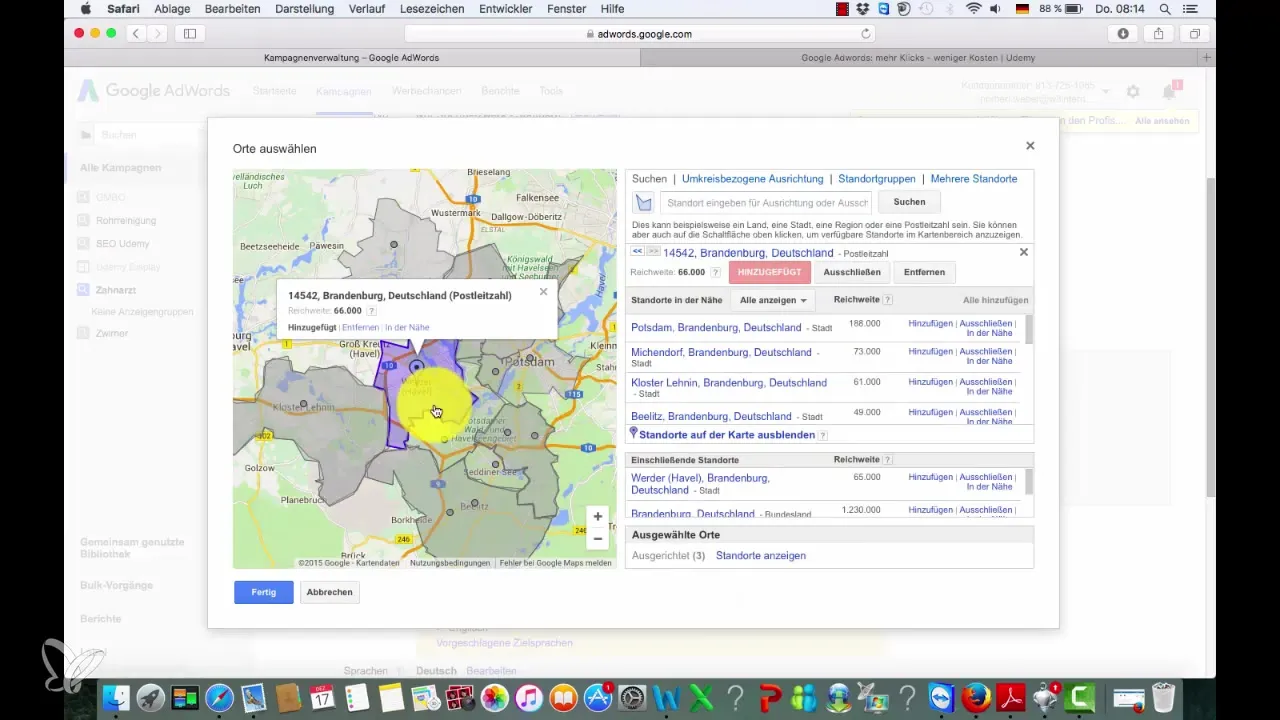The height and width of the screenshot is (720, 1280).
Task: Click into the Standort eingeben input field
Action: pos(765,203)
